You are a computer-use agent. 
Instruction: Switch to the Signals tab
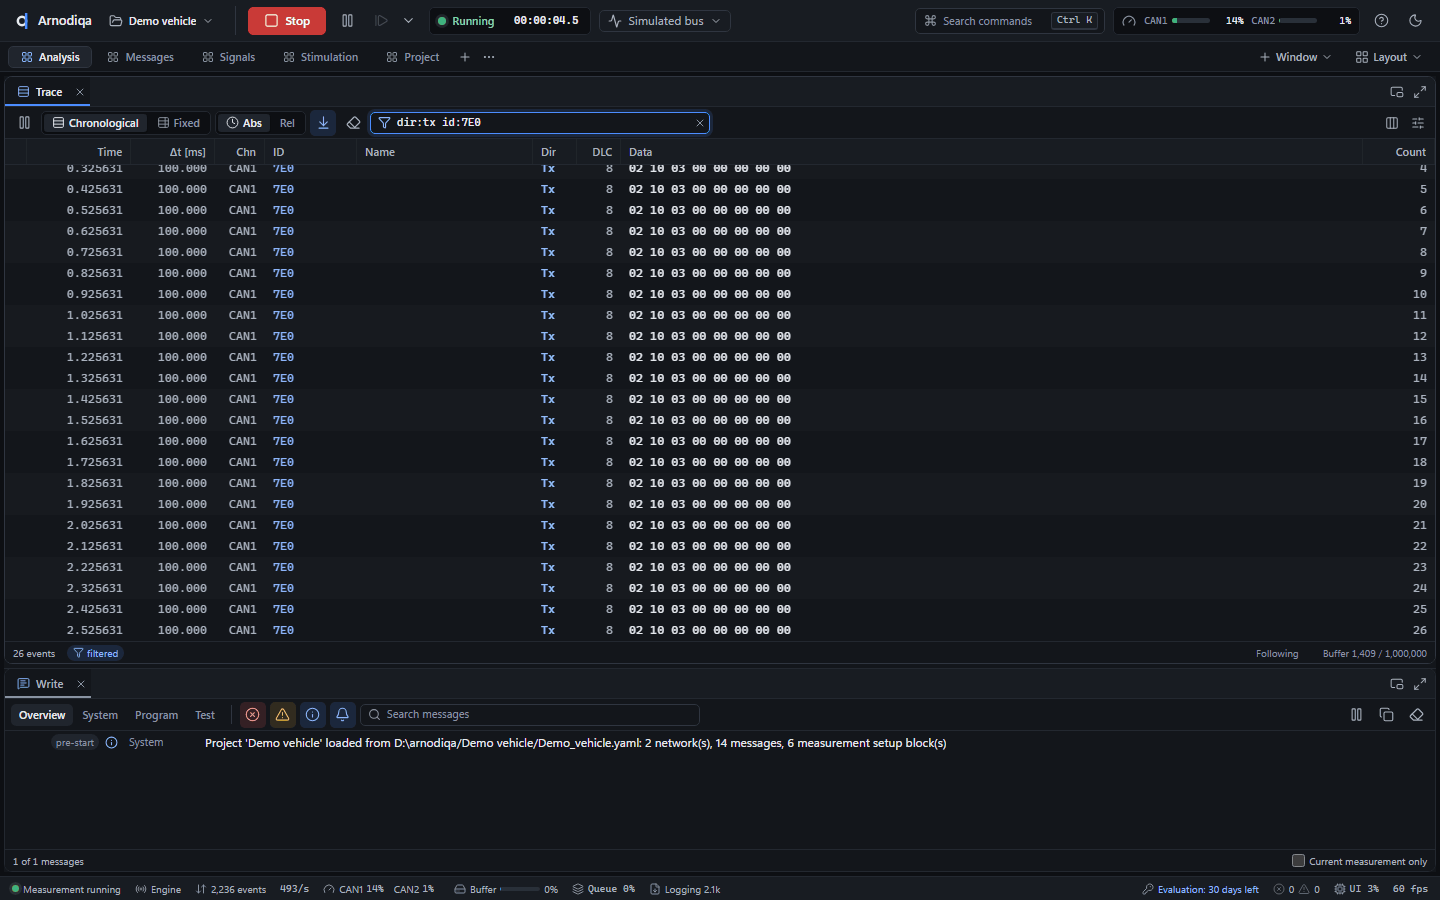229,57
